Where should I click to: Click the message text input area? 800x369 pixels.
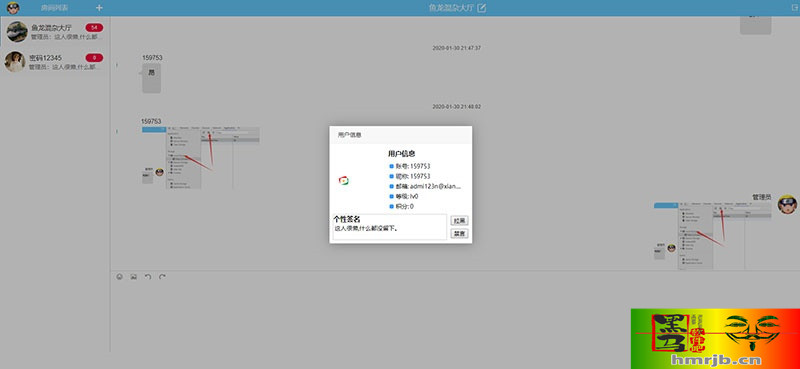[454, 316]
